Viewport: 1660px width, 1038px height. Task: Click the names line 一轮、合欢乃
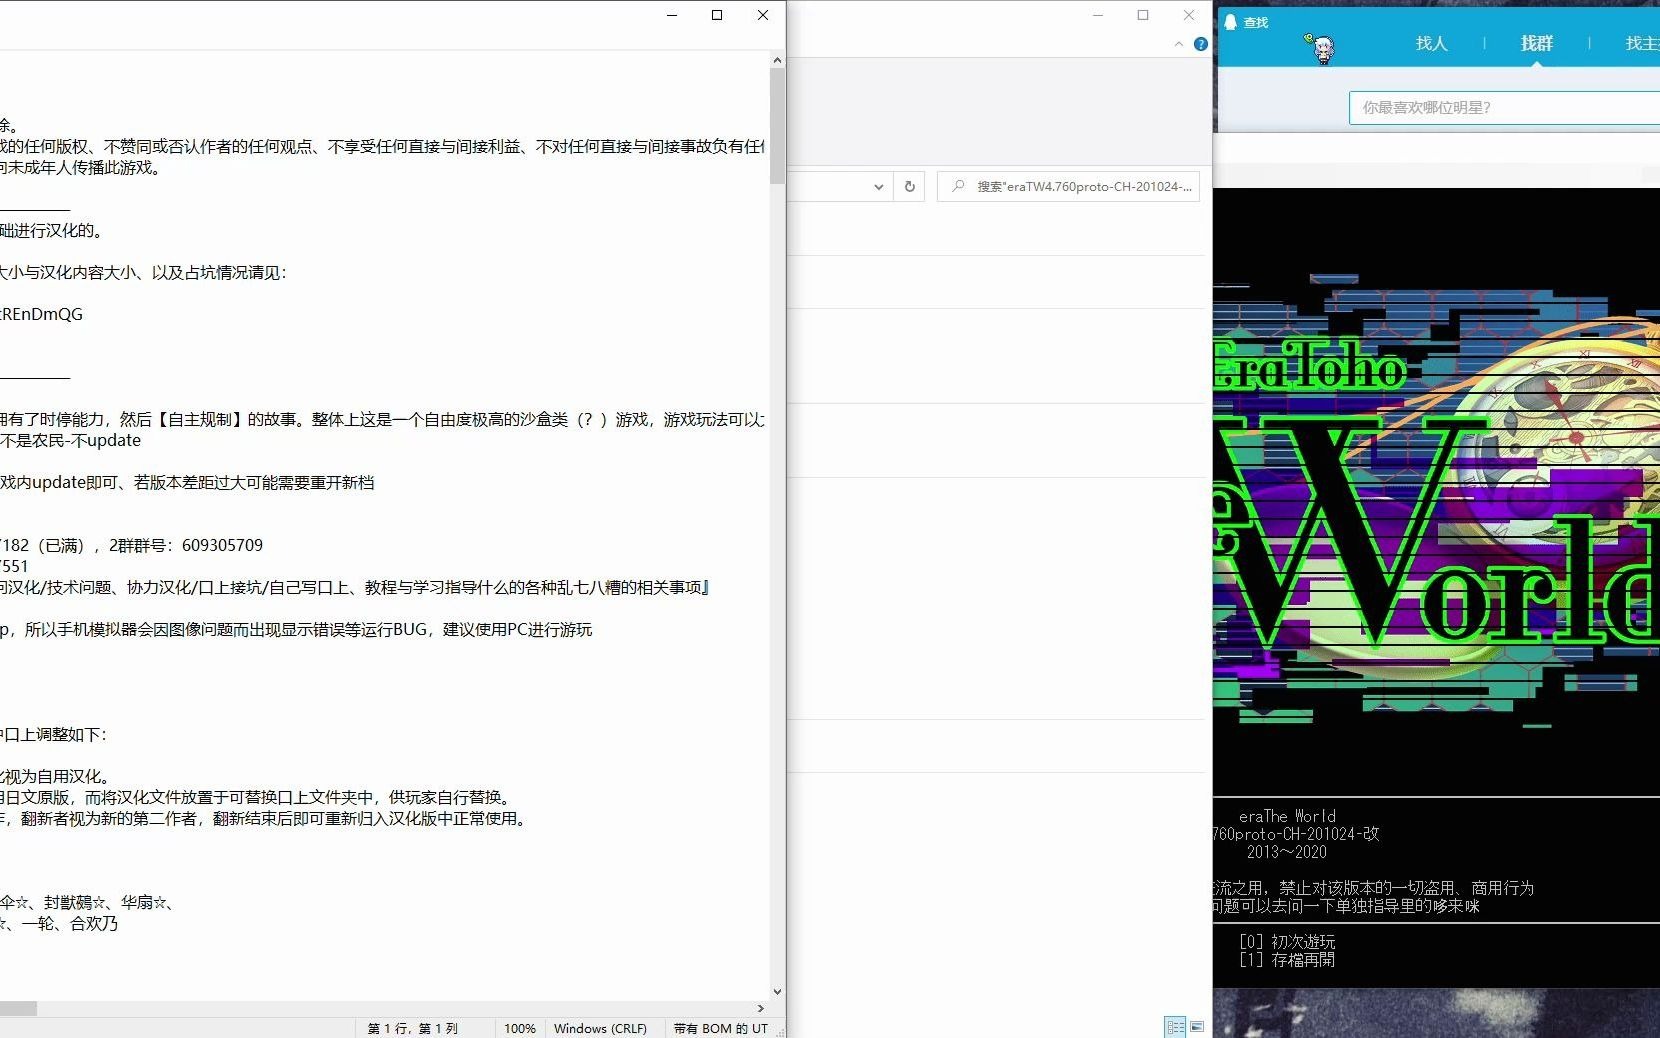click(x=59, y=923)
